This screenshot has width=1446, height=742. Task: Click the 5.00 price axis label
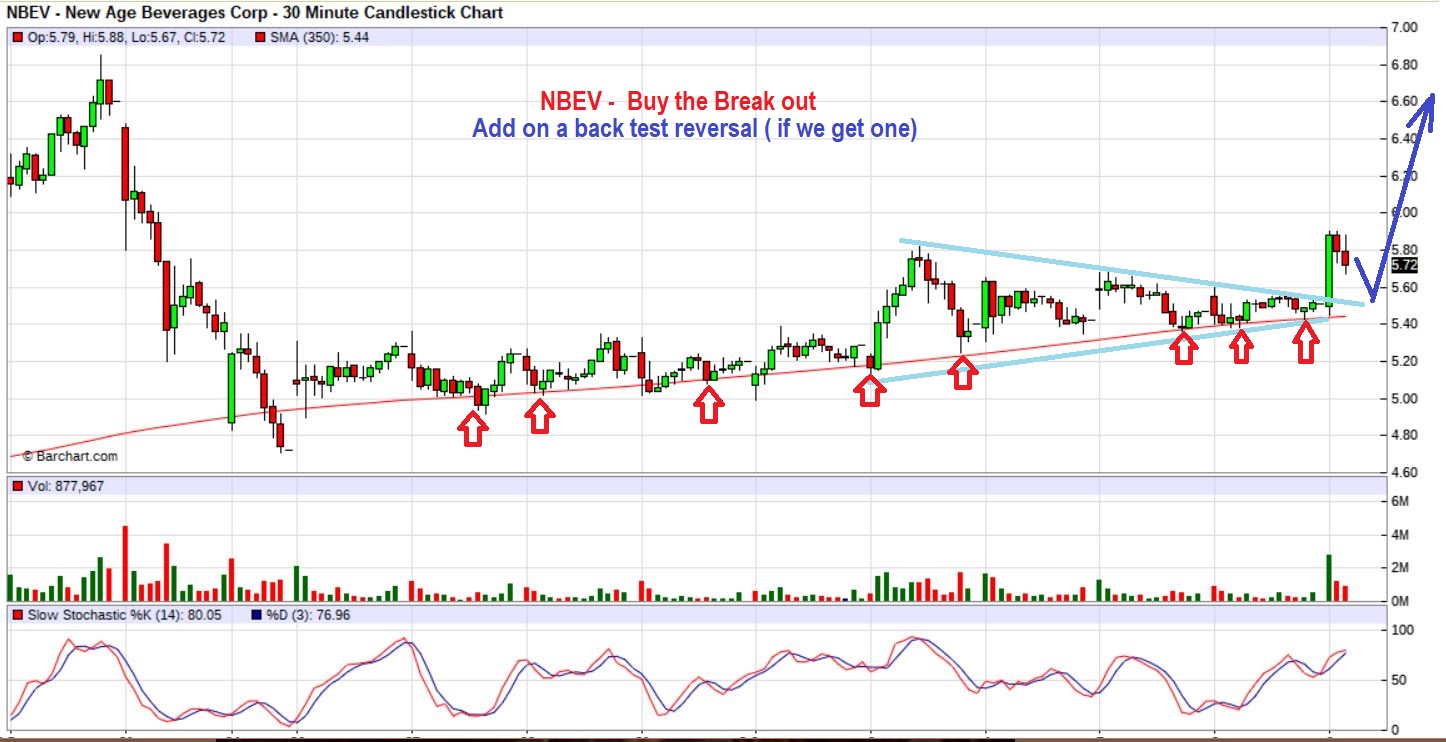point(1403,398)
